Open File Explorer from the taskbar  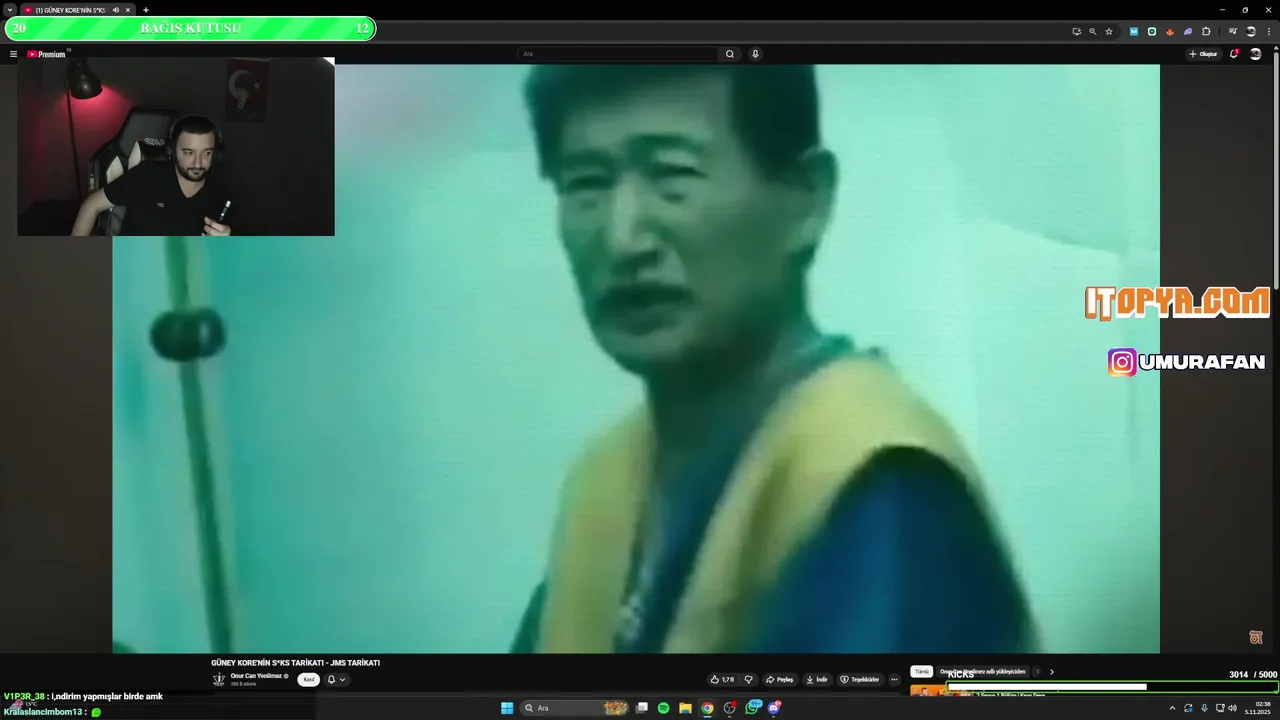coord(685,708)
